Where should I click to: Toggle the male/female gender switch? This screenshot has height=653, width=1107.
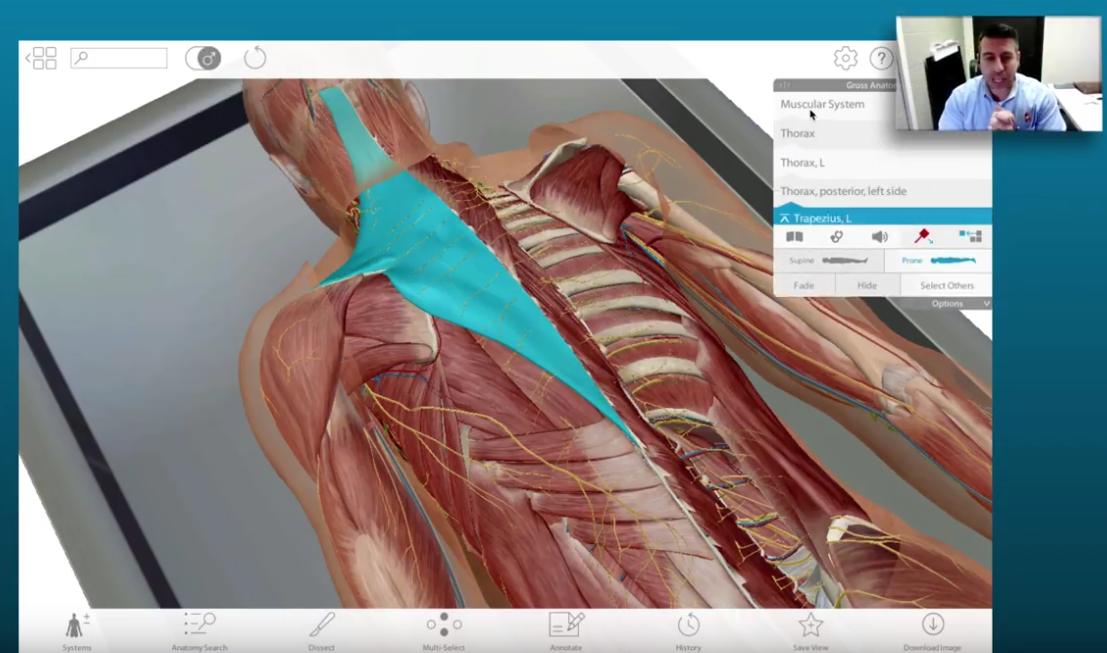(203, 58)
